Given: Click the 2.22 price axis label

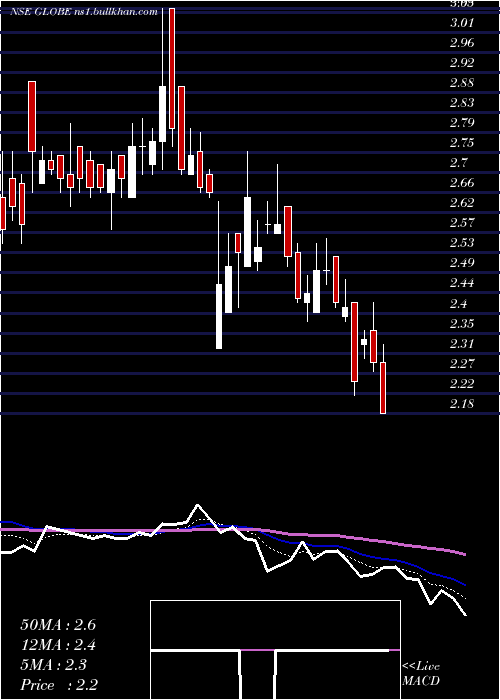Looking at the screenshot, I should pos(462,384).
